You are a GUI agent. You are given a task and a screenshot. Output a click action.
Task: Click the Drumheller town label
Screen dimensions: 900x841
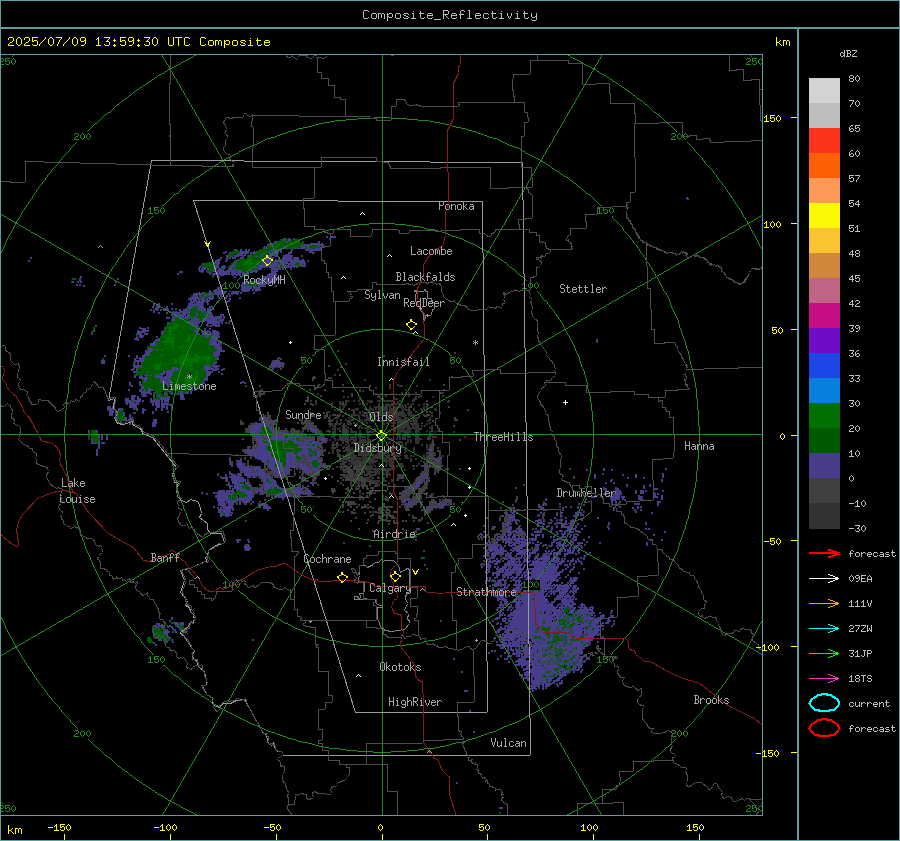pos(586,493)
